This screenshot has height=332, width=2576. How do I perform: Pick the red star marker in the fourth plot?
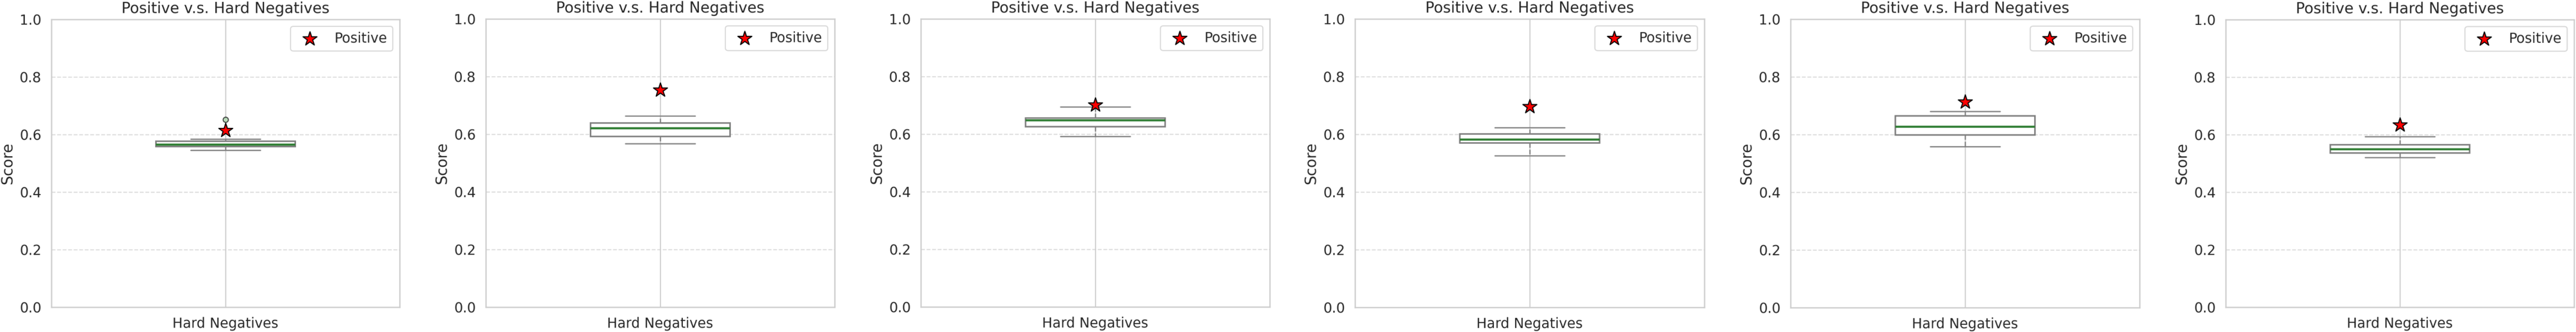1529,106
